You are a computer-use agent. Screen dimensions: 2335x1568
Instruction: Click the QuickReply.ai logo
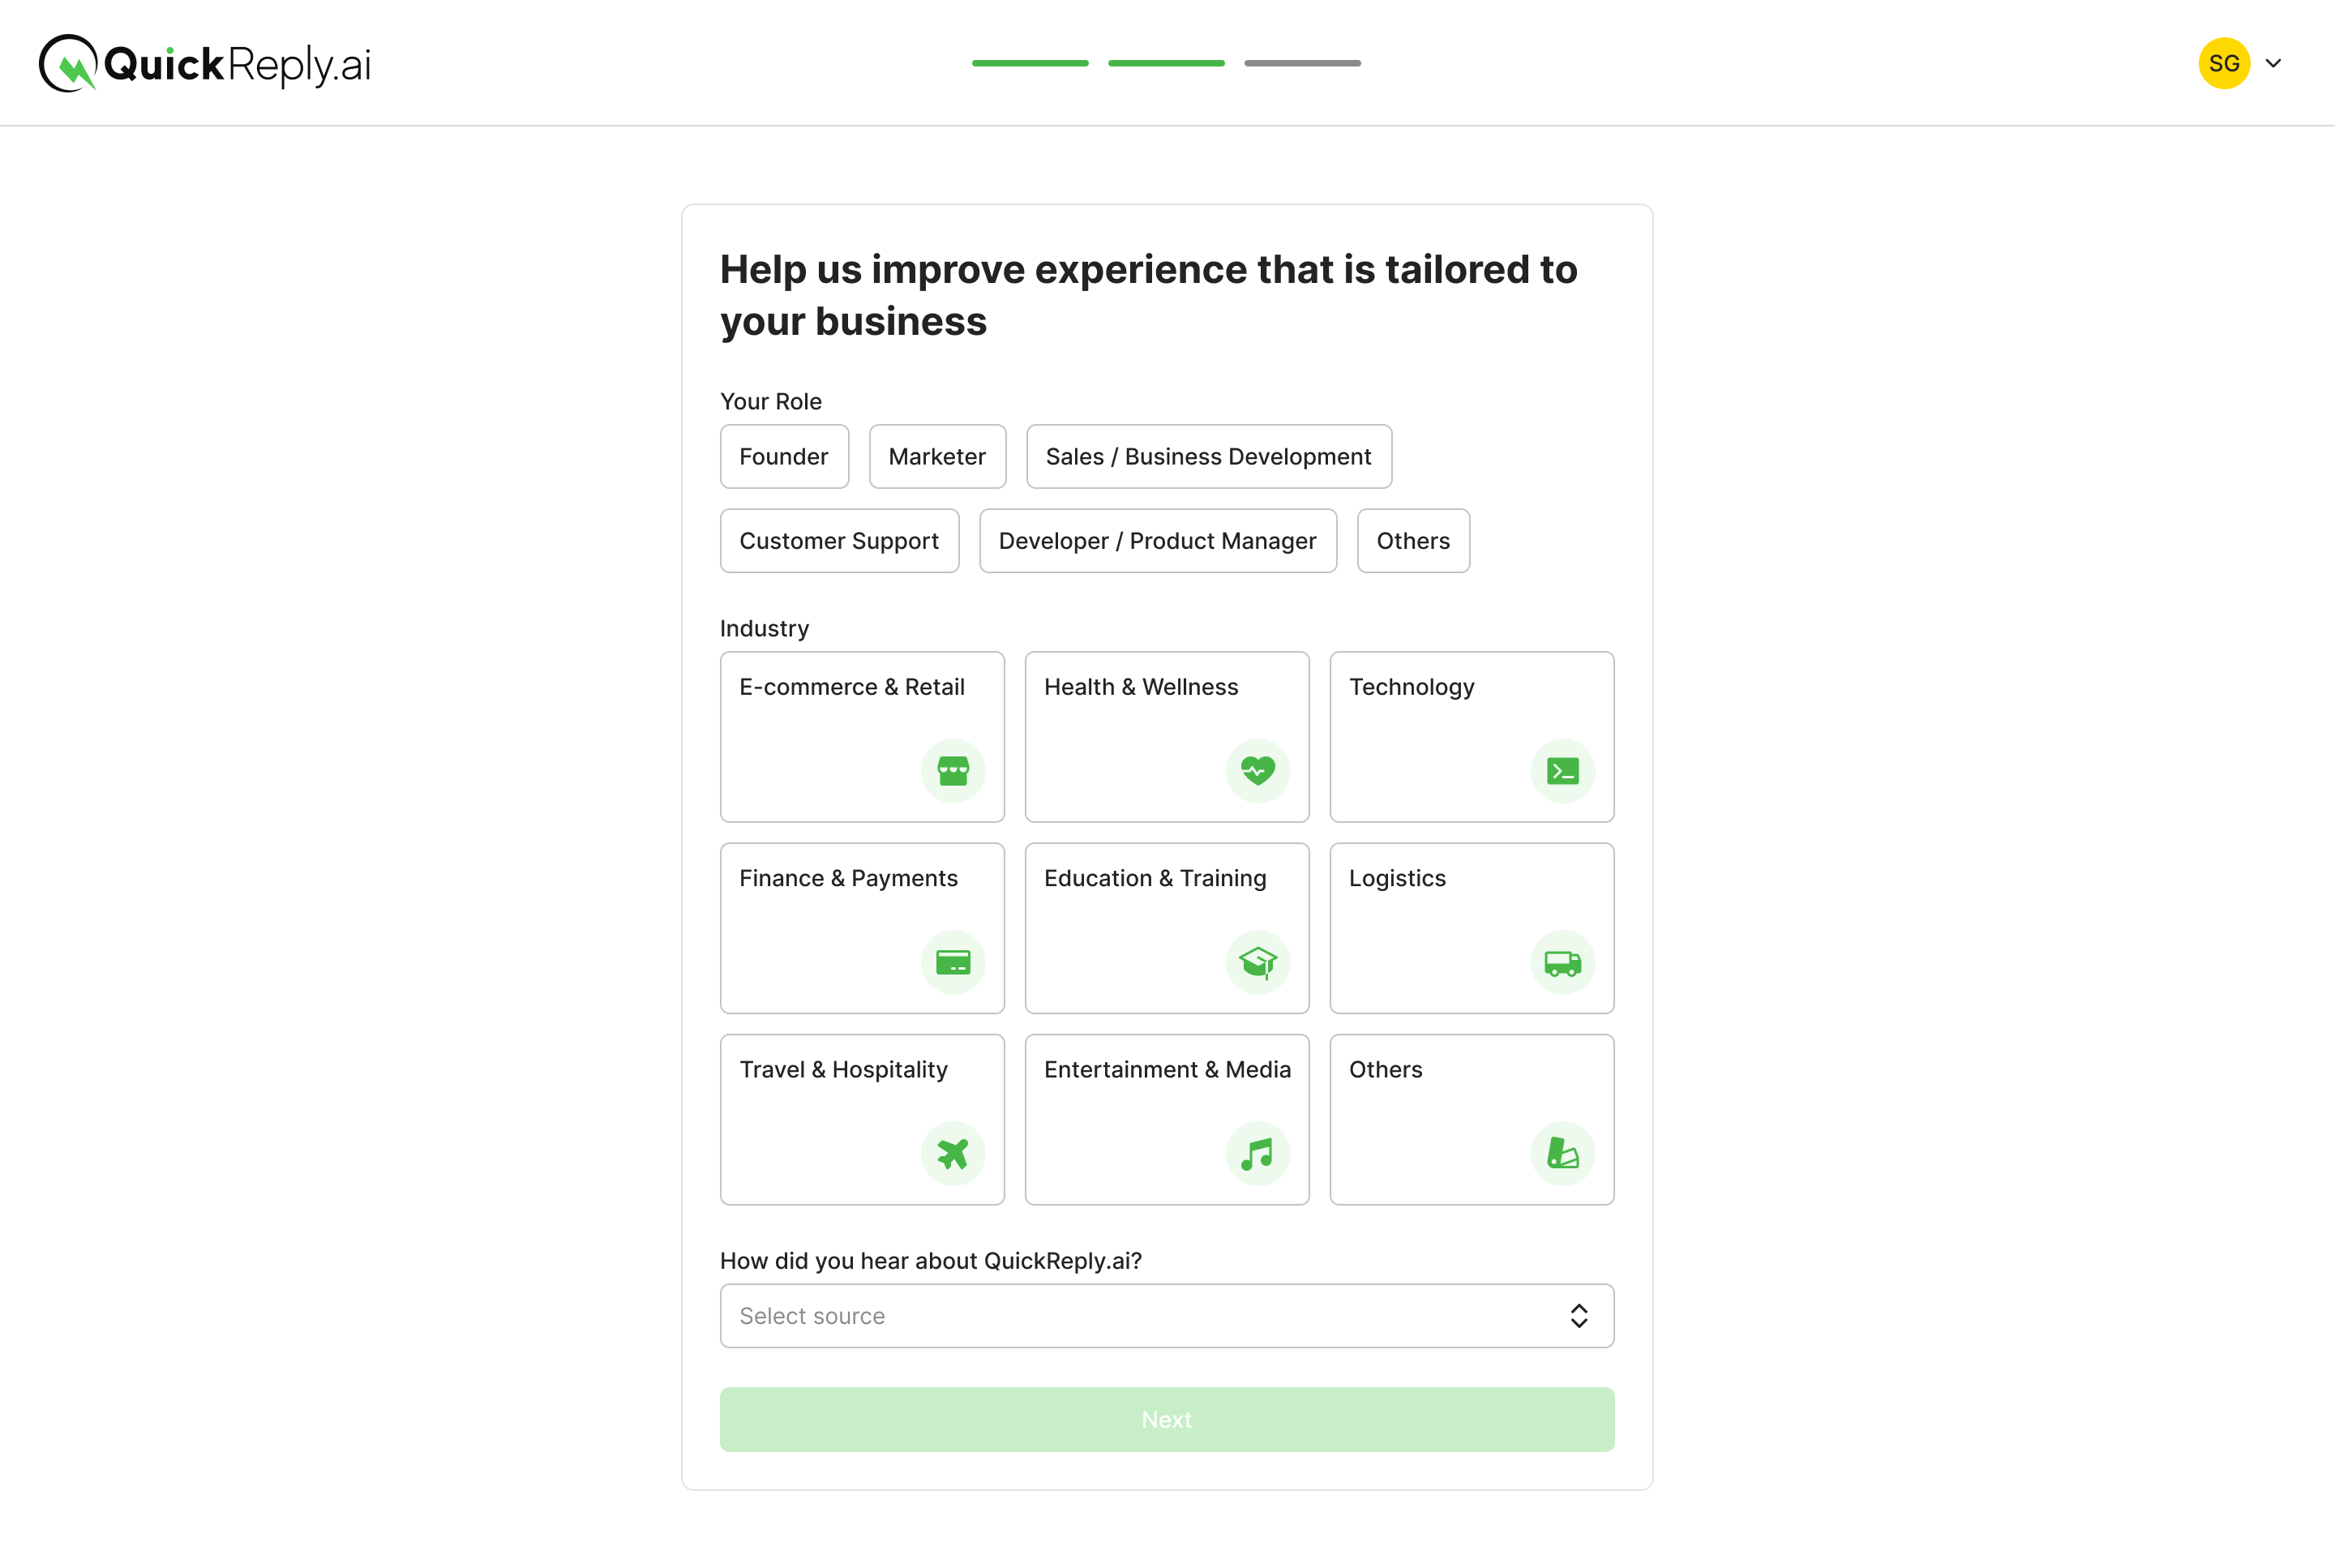point(205,63)
